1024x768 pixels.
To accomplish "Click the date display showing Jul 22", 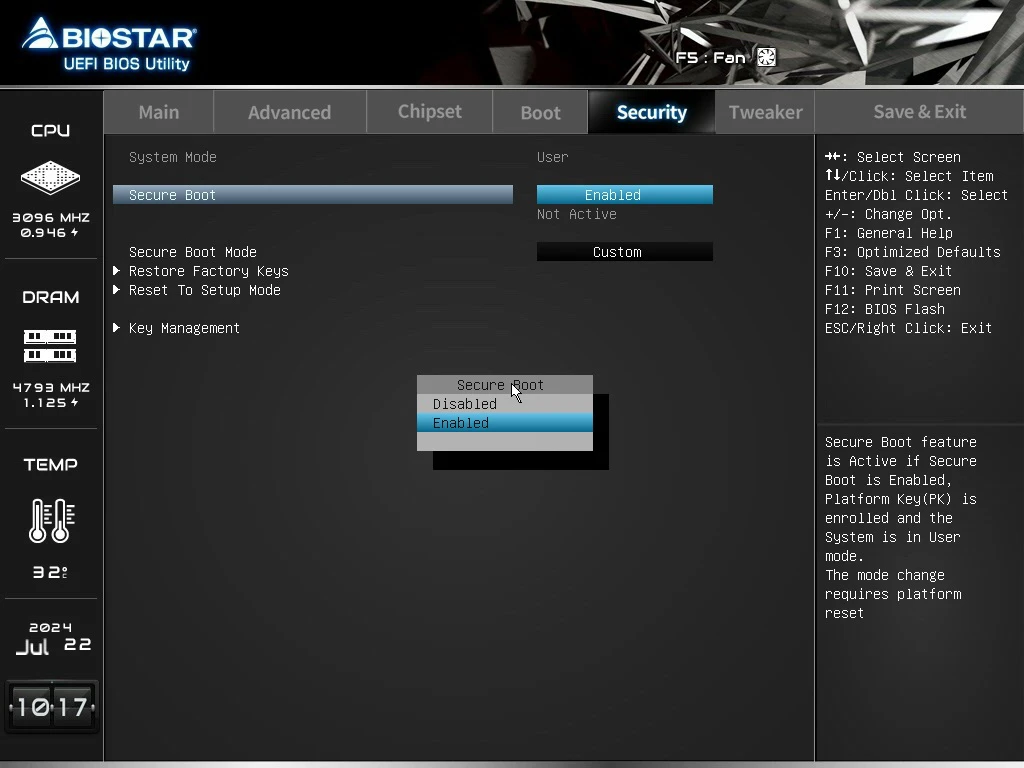I will point(52,638).
